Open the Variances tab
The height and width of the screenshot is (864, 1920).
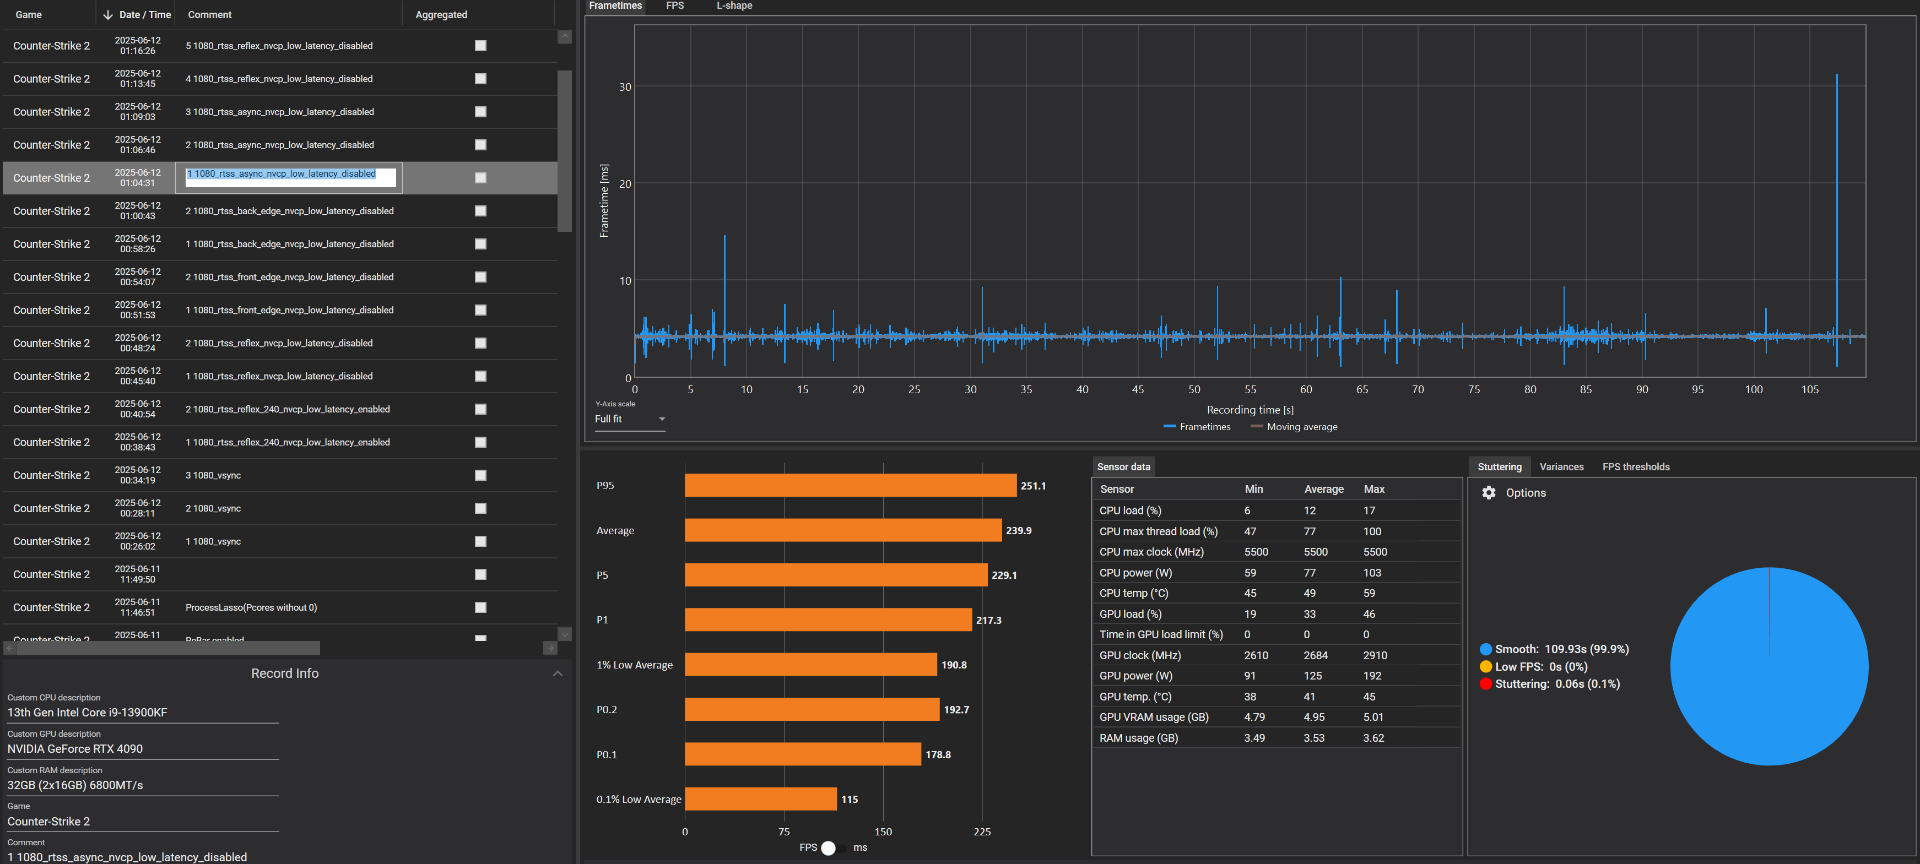tap(1561, 467)
